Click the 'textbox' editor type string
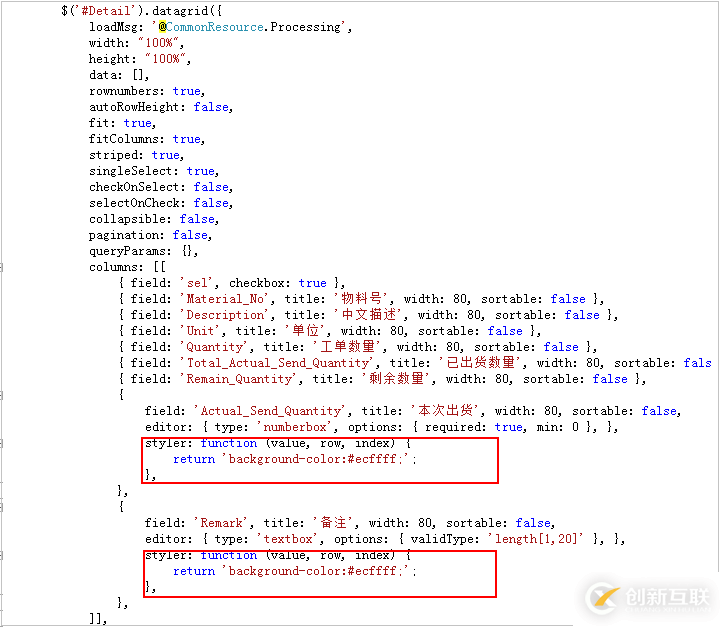Viewport: 720px width, 627px height. 288,539
